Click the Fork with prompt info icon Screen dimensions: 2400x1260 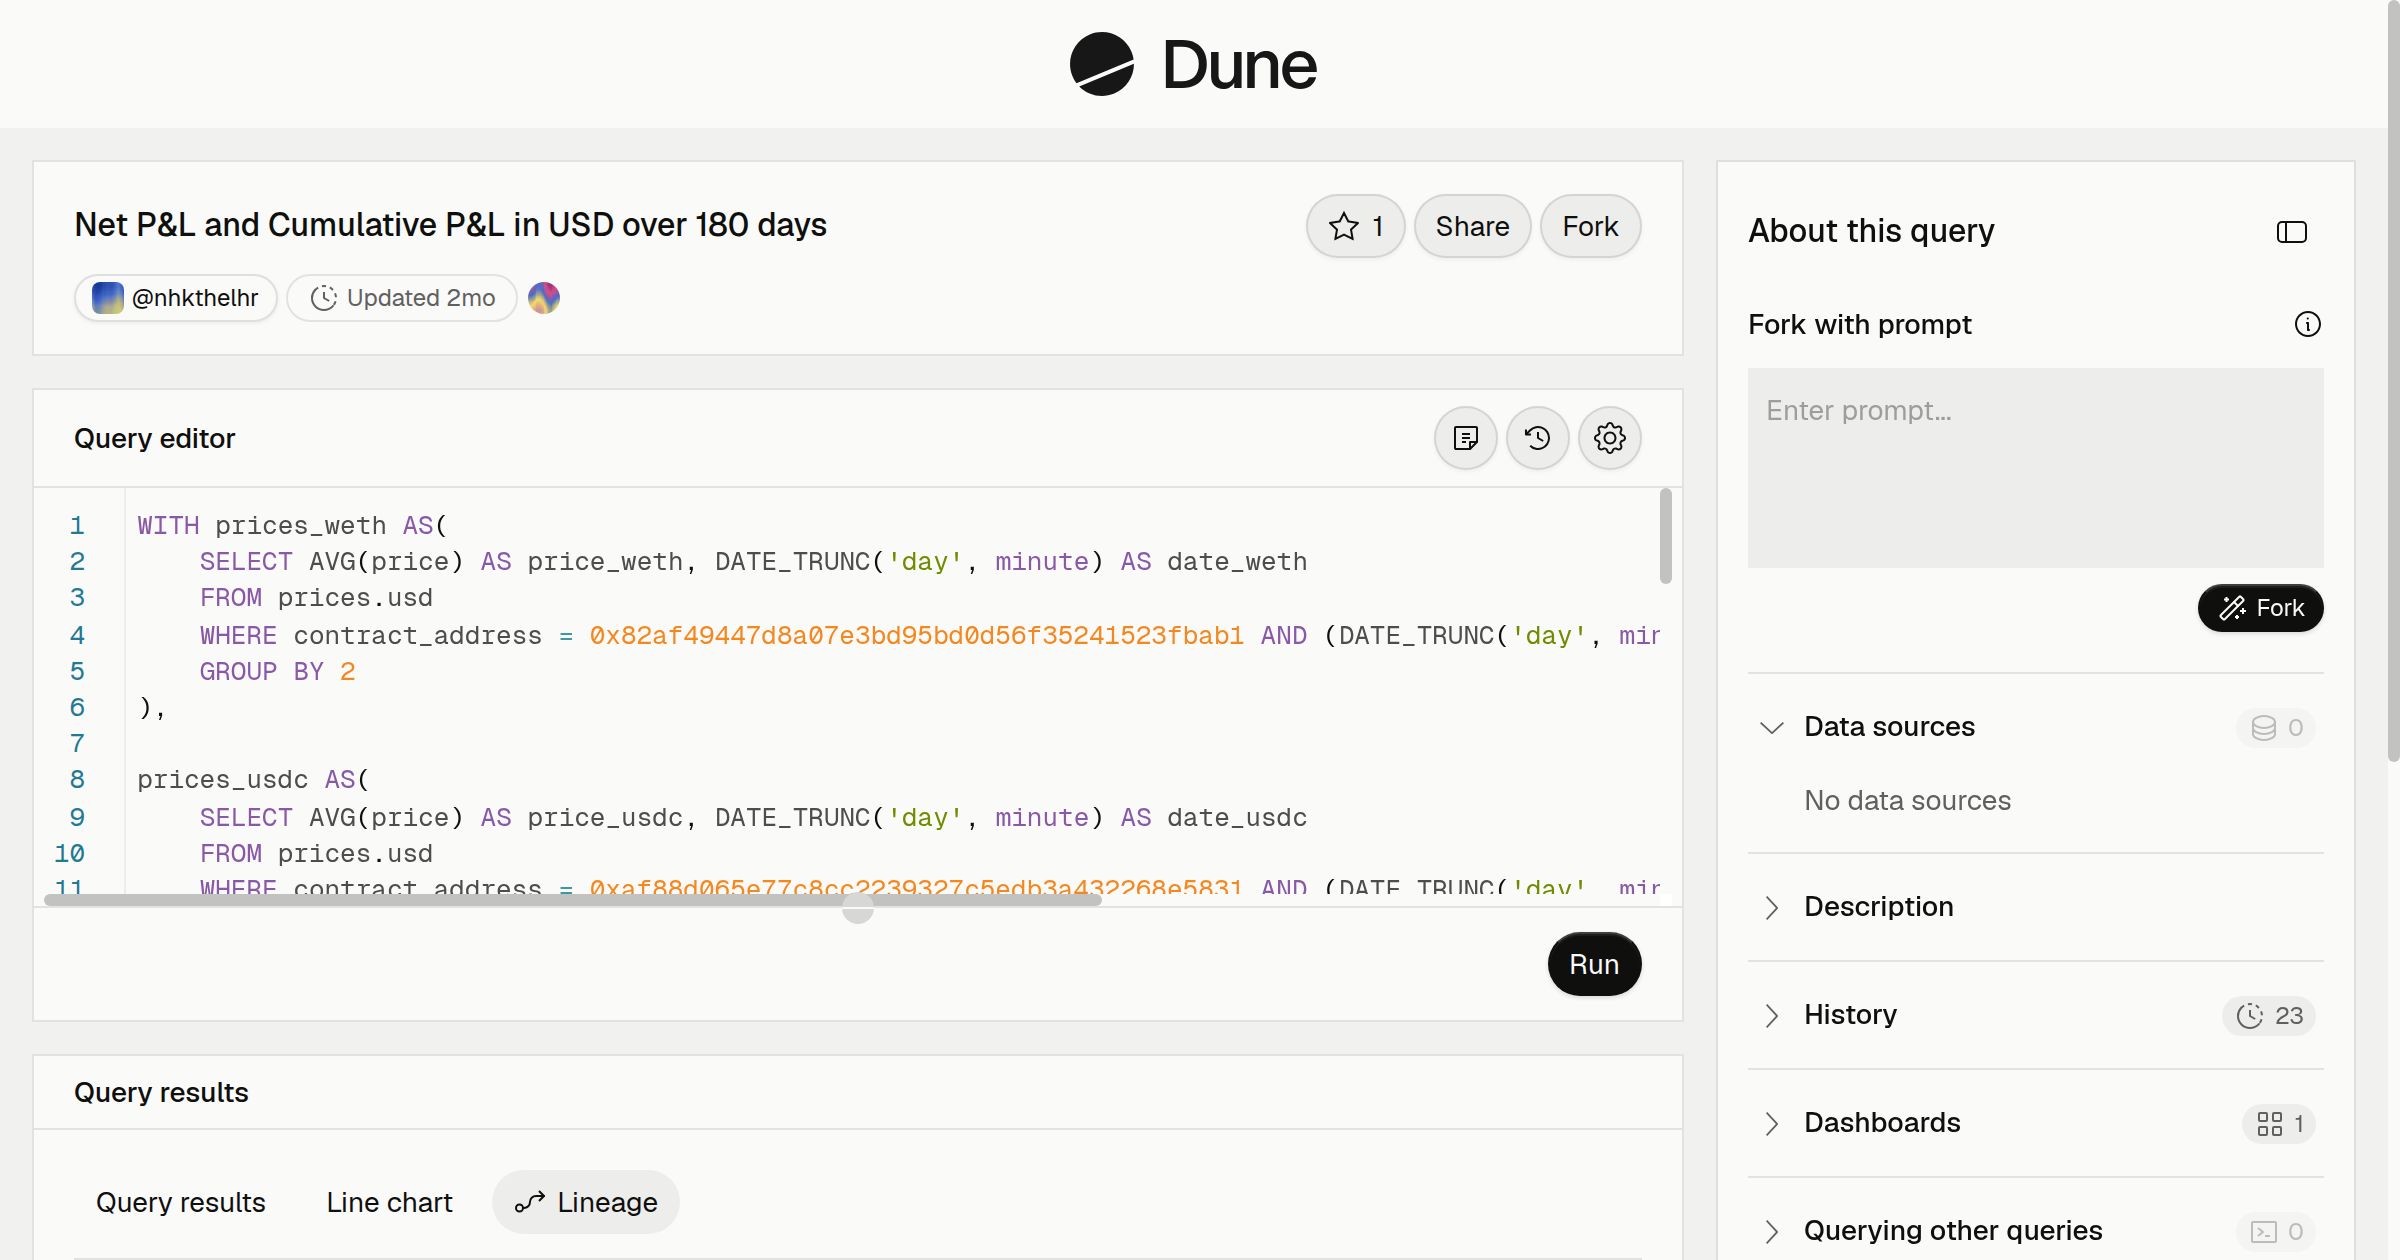(2307, 324)
